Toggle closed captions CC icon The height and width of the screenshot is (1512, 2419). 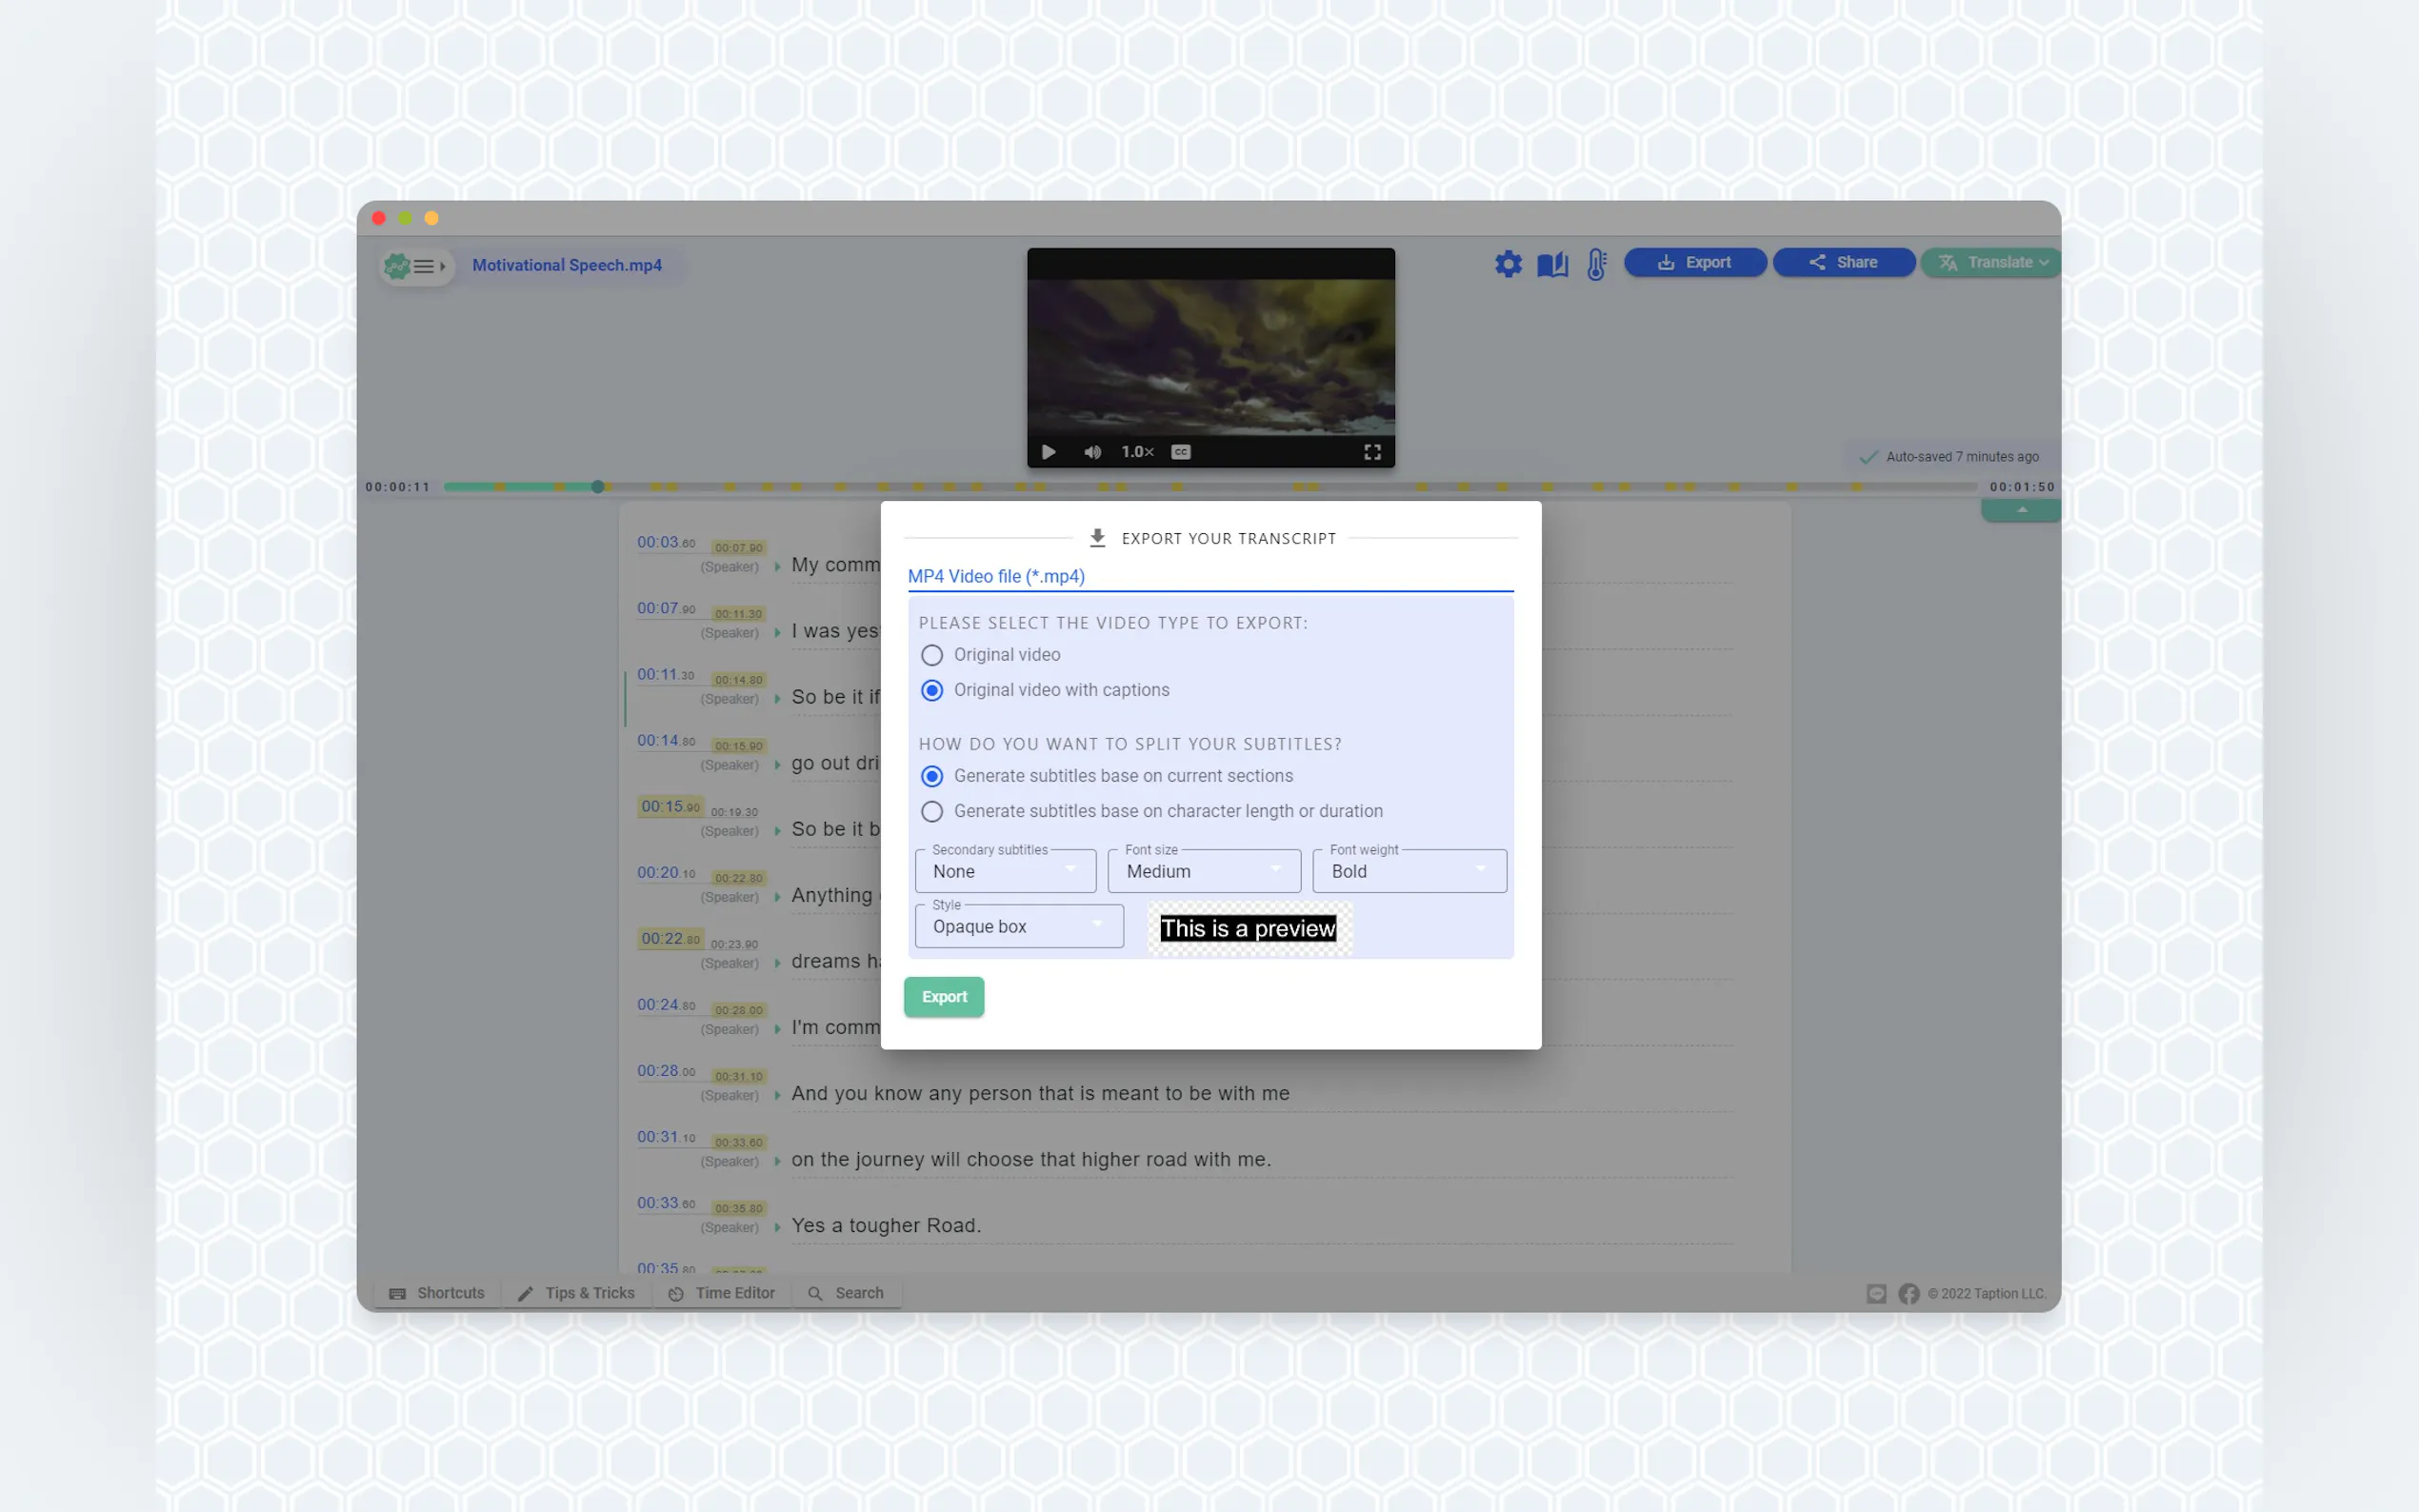[1180, 452]
